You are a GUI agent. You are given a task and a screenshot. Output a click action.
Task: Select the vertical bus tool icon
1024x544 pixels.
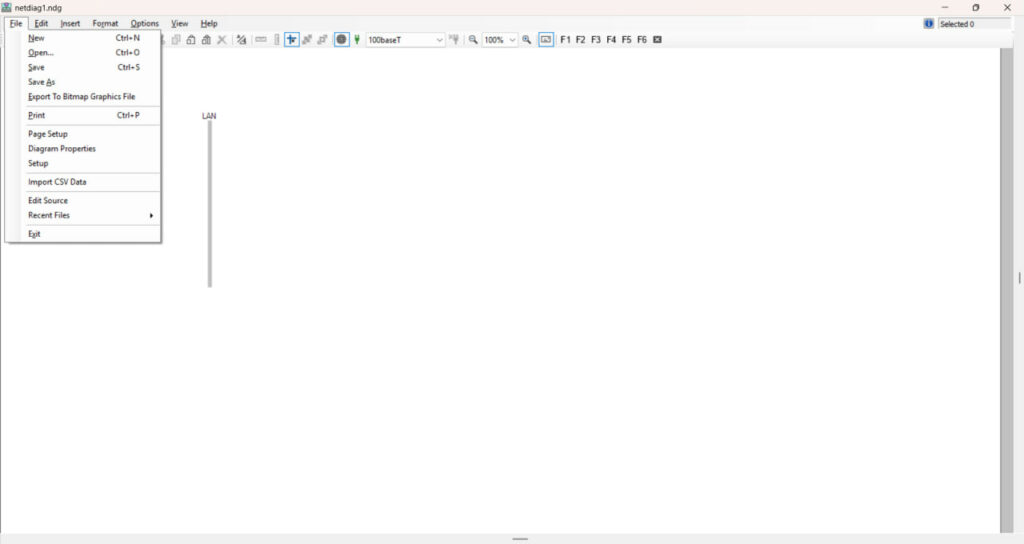(276, 40)
